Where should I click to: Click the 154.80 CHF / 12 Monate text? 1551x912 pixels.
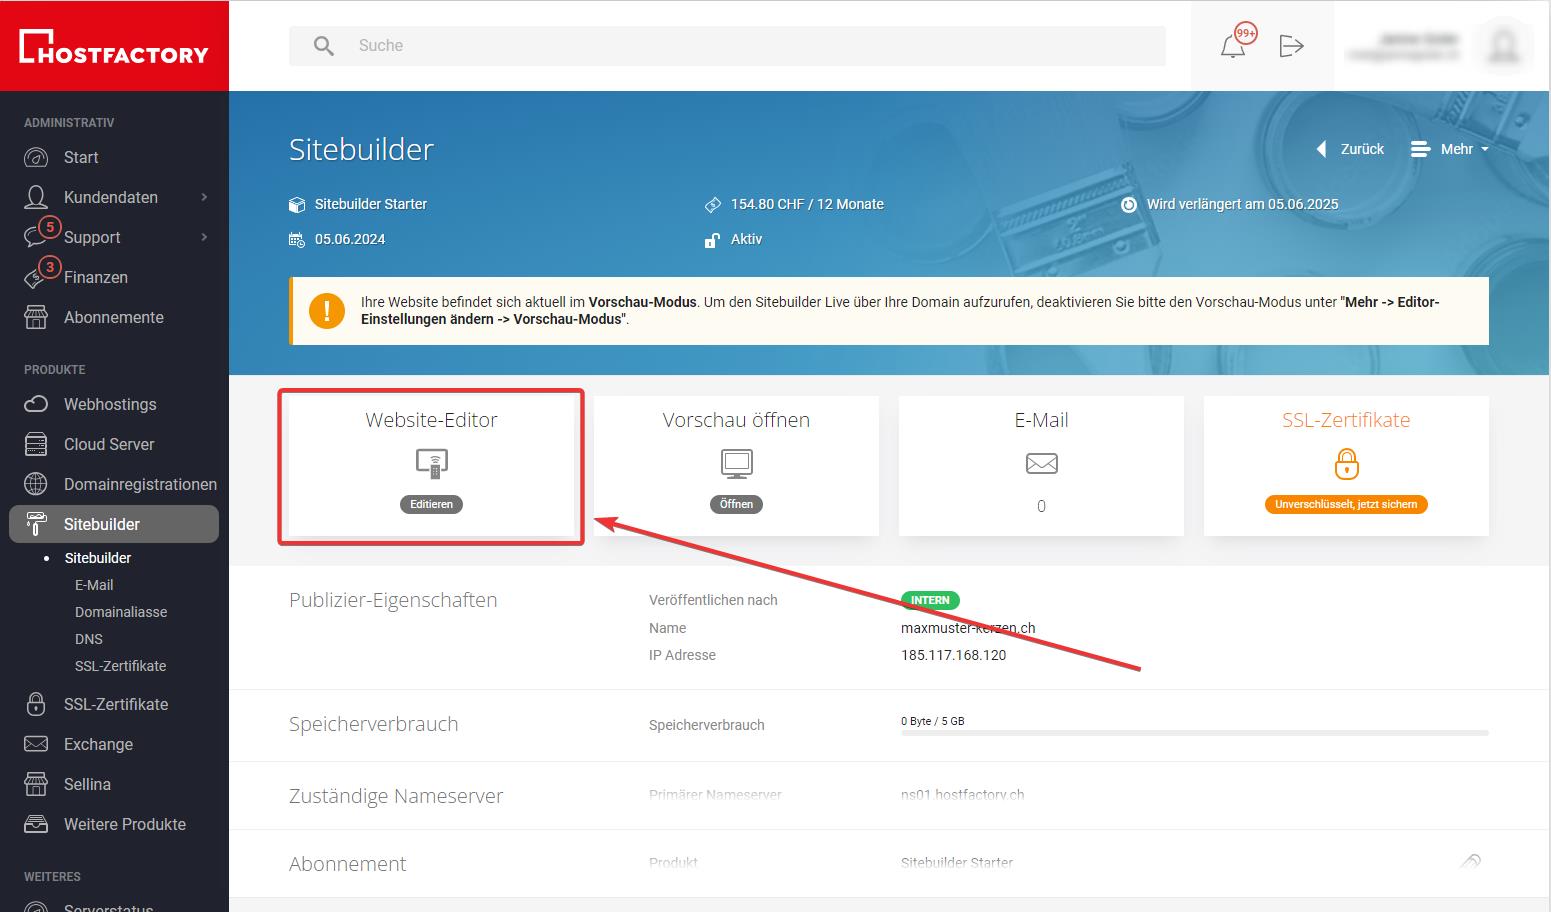(x=807, y=204)
